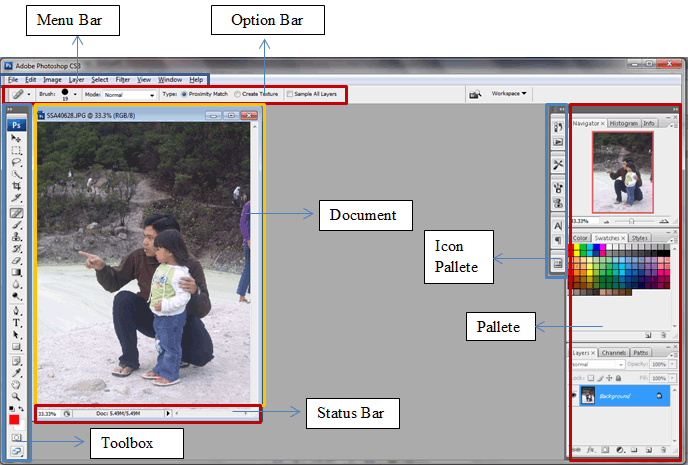Select Create Texture radio button
The height and width of the screenshot is (465, 688).
(x=237, y=94)
